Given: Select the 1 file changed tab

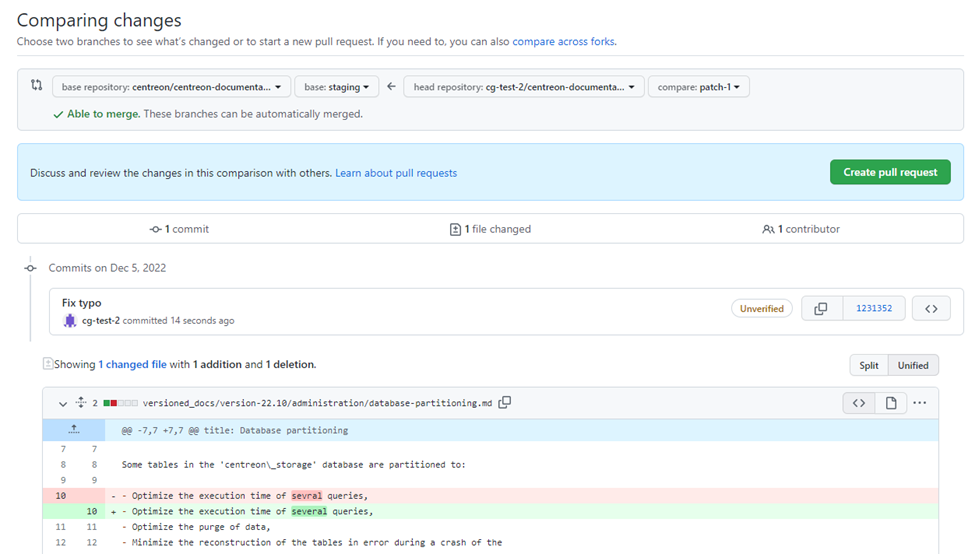Looking at the screenshot, I should point(490,229).
